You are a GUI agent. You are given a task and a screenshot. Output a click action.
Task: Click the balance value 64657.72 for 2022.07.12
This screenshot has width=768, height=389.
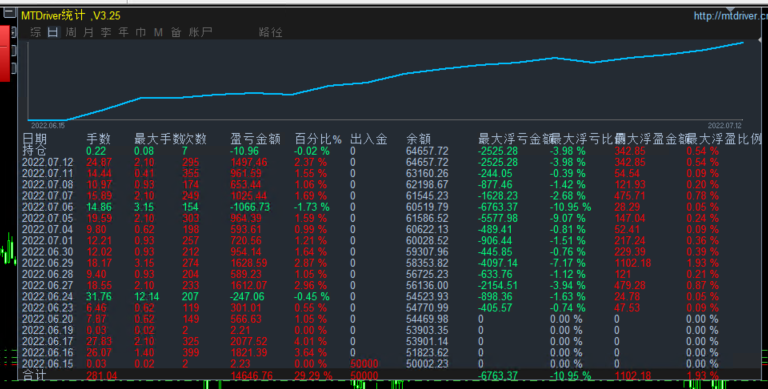point(427,162)
